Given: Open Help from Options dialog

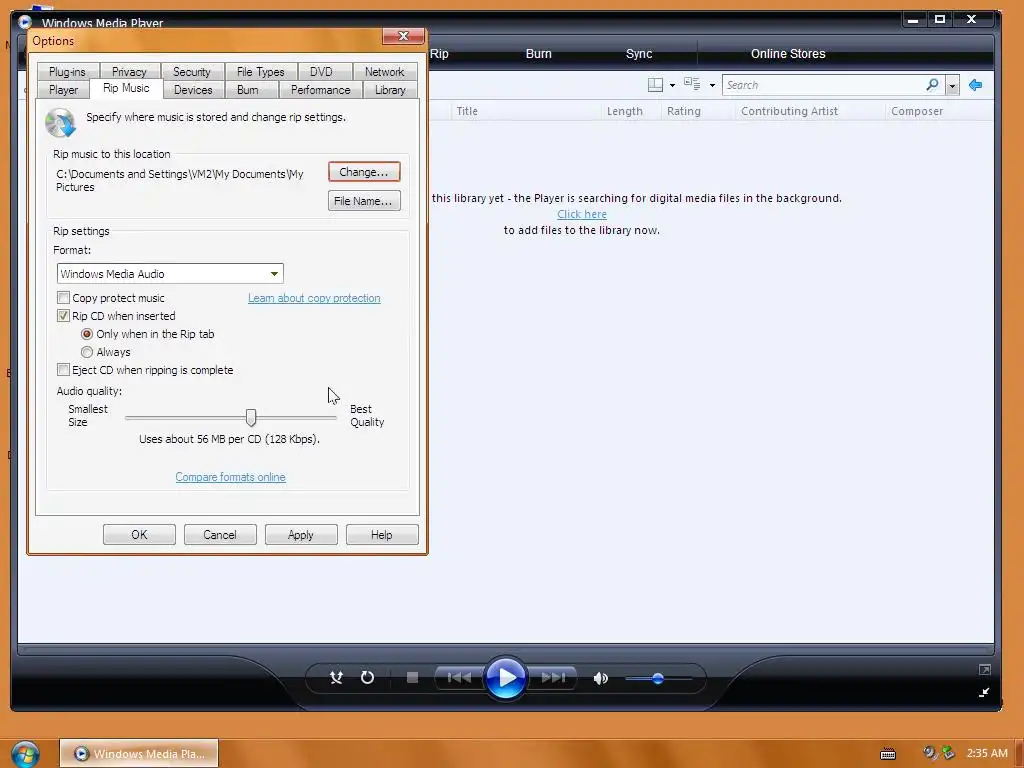Looking at the screenshot, I should [x=382, y=535].
